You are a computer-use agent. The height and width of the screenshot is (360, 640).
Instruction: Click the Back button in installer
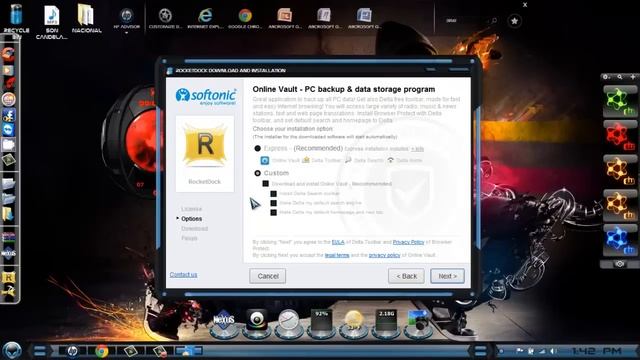click(x=407, y=276)
